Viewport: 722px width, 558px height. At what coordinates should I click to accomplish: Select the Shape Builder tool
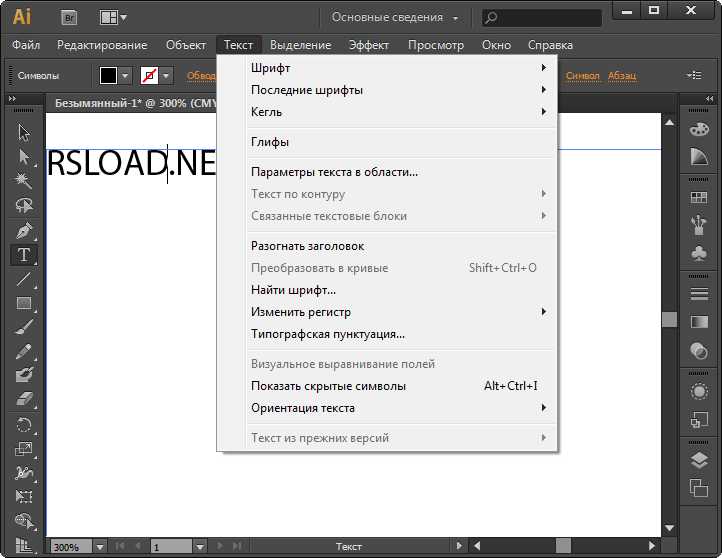click(x=23, y=521)
